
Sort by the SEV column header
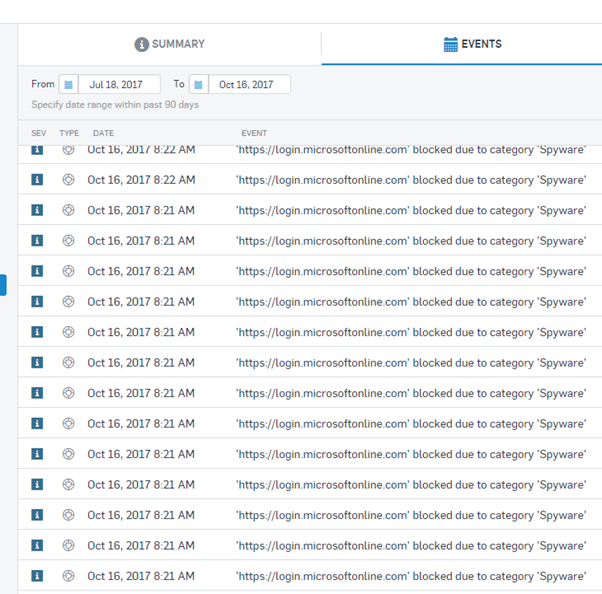(x=38, y=133)
